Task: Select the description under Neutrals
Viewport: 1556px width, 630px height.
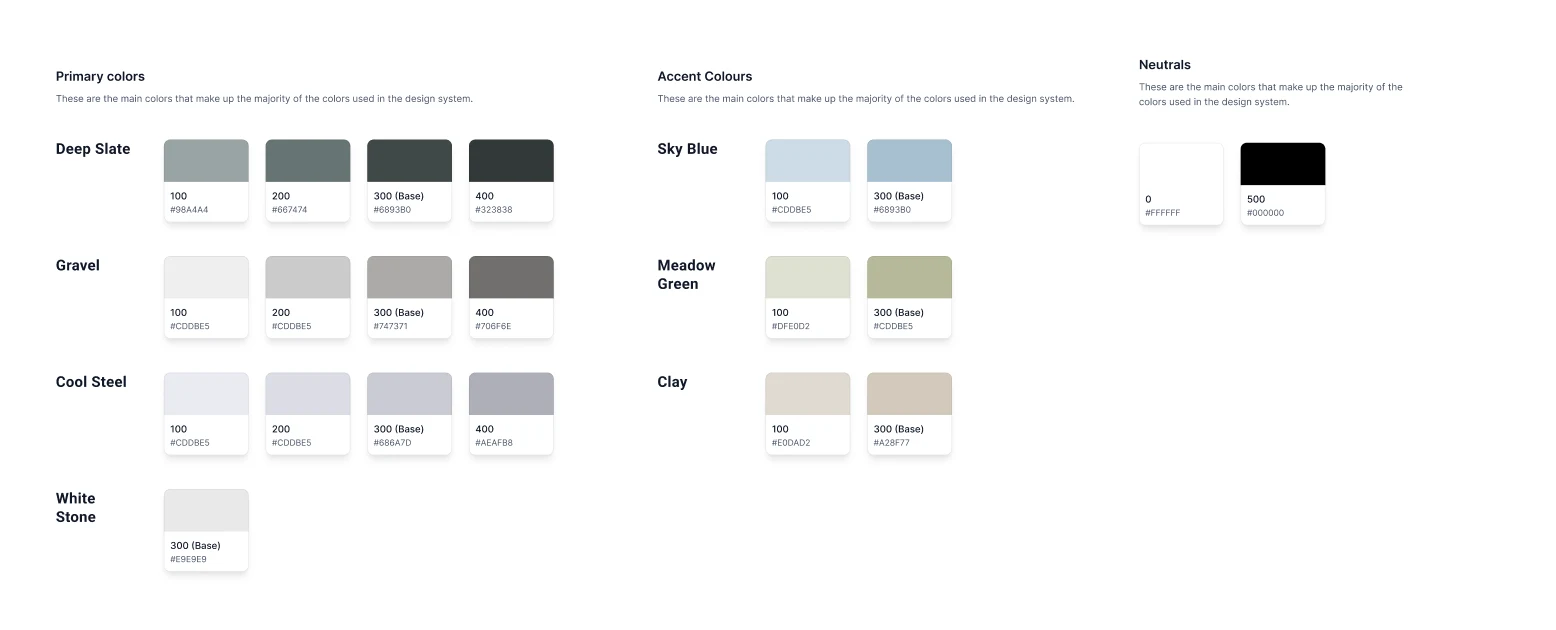Action: [1271, 94]
